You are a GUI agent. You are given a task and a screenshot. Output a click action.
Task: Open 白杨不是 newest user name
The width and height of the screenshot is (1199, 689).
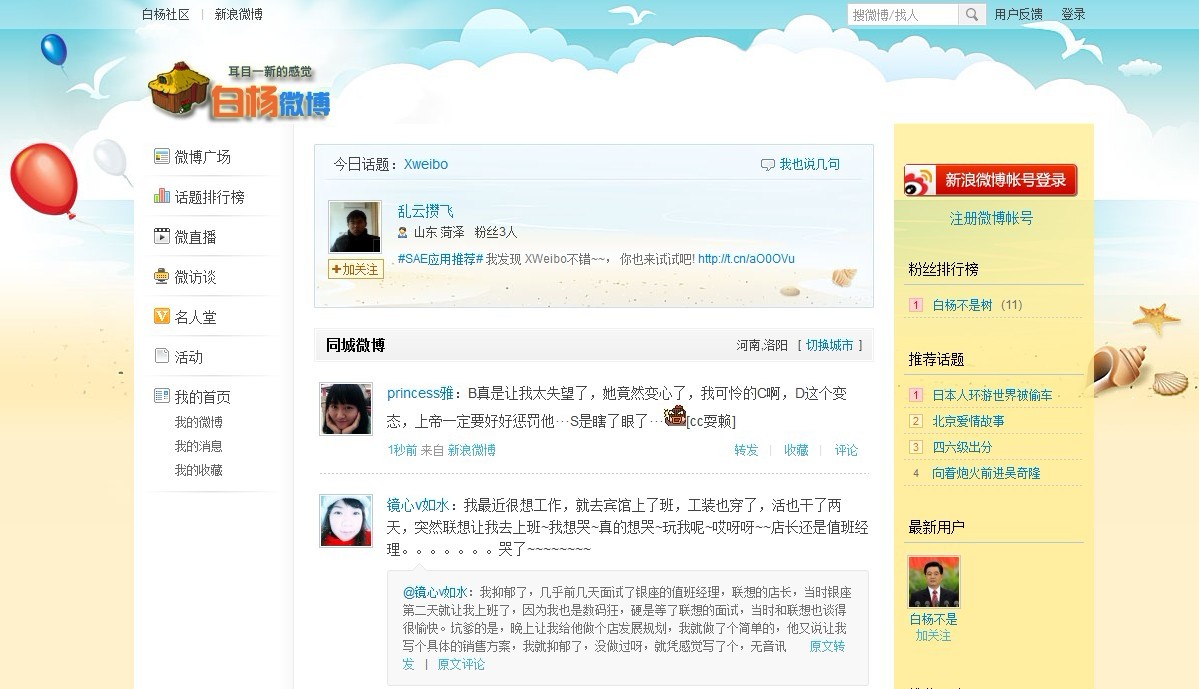point(934,619)
